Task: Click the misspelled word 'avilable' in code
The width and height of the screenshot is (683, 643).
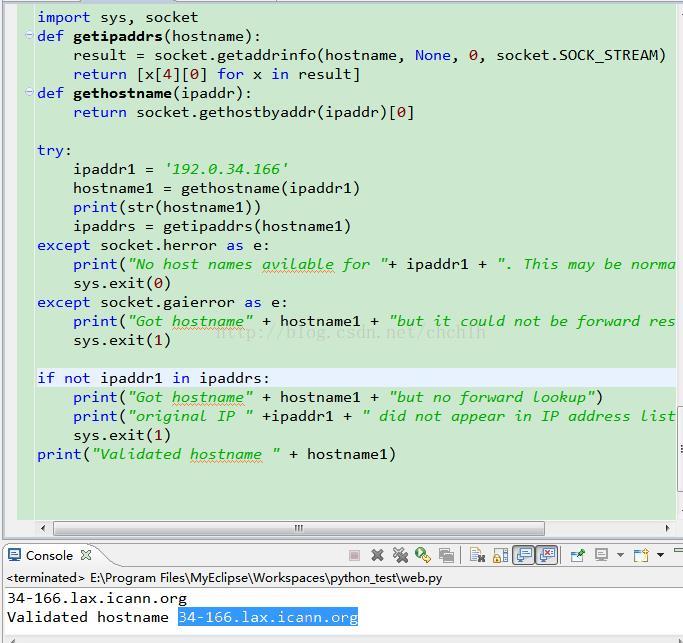Action: (x=298, y=264)
